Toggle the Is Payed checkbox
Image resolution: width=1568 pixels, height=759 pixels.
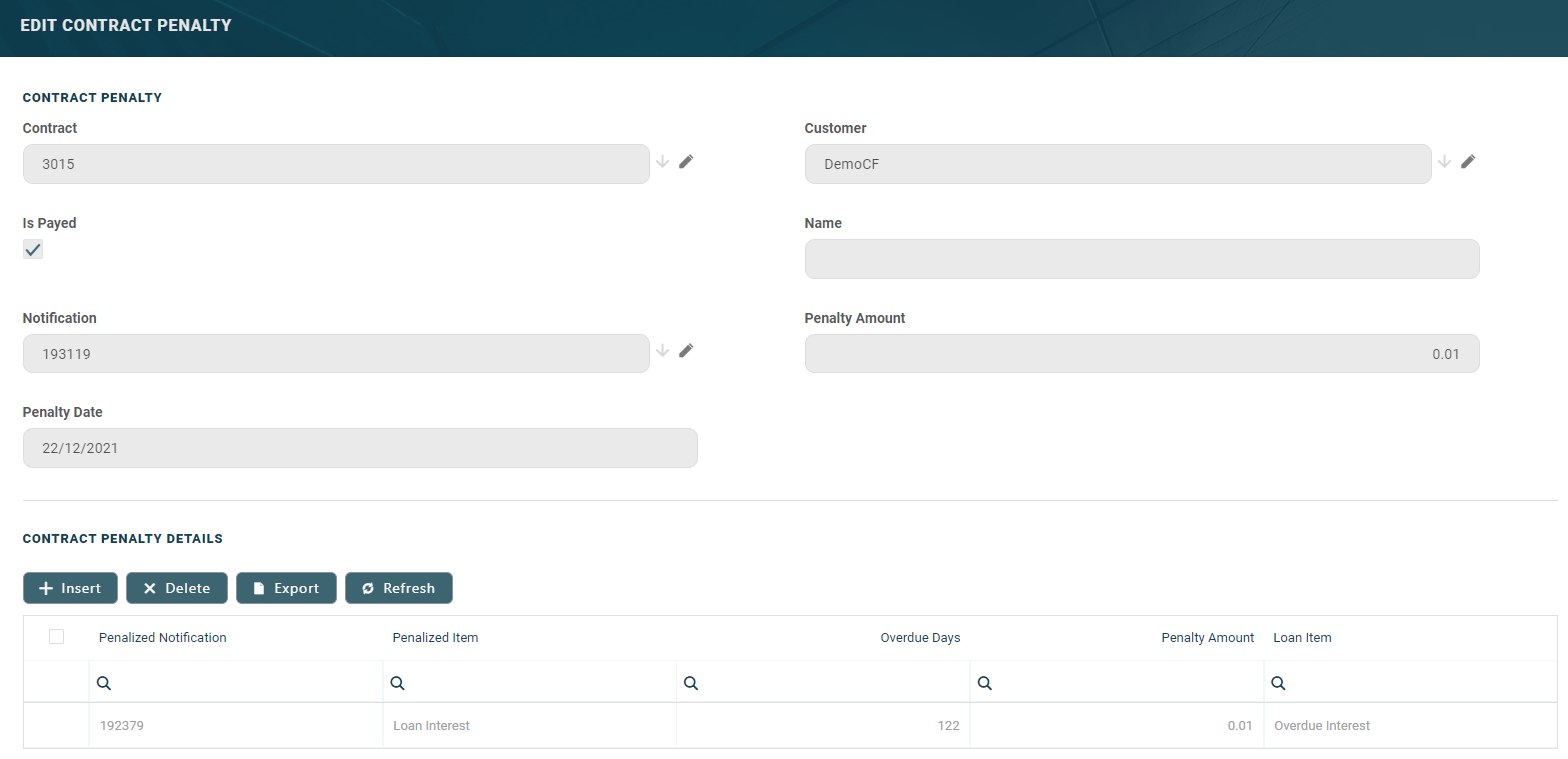(x=33, y=250)
